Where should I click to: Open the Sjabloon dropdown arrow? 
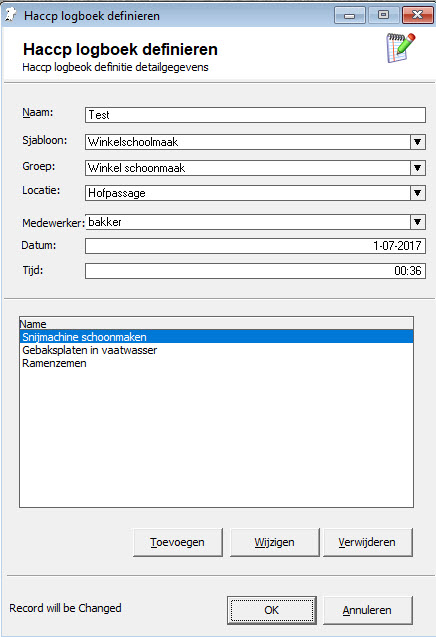coord(417,142)
